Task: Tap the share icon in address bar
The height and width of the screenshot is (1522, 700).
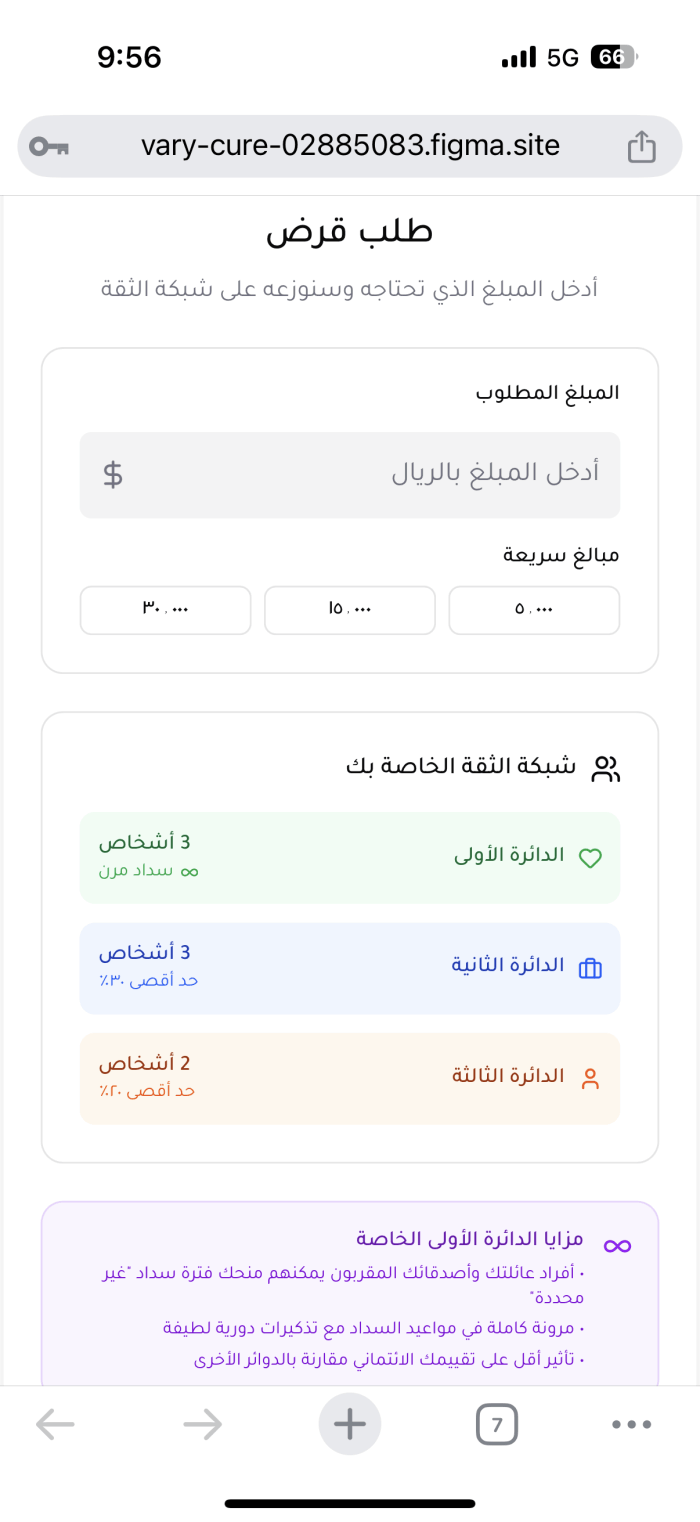Action: (641, 147)
